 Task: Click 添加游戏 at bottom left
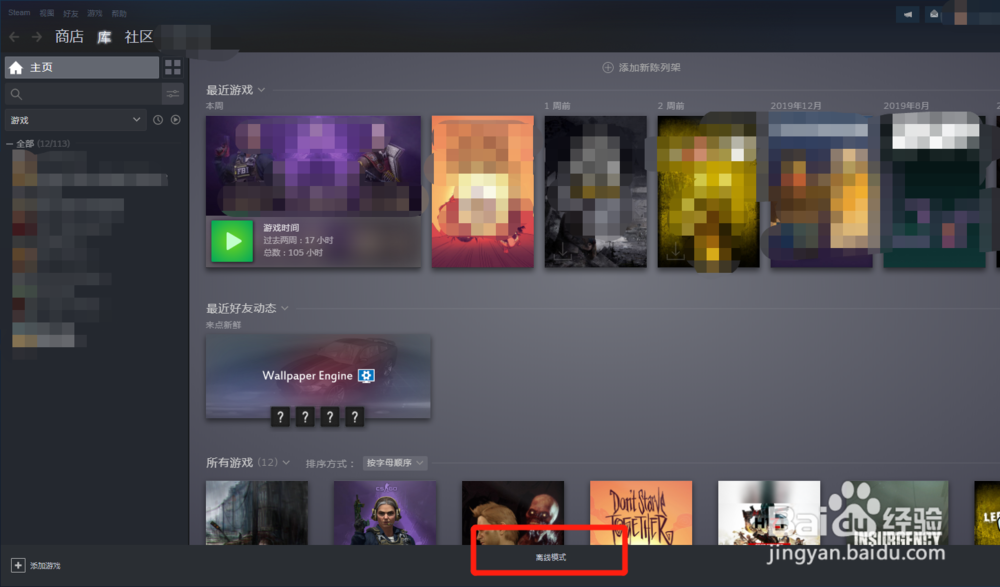[45, 566]
